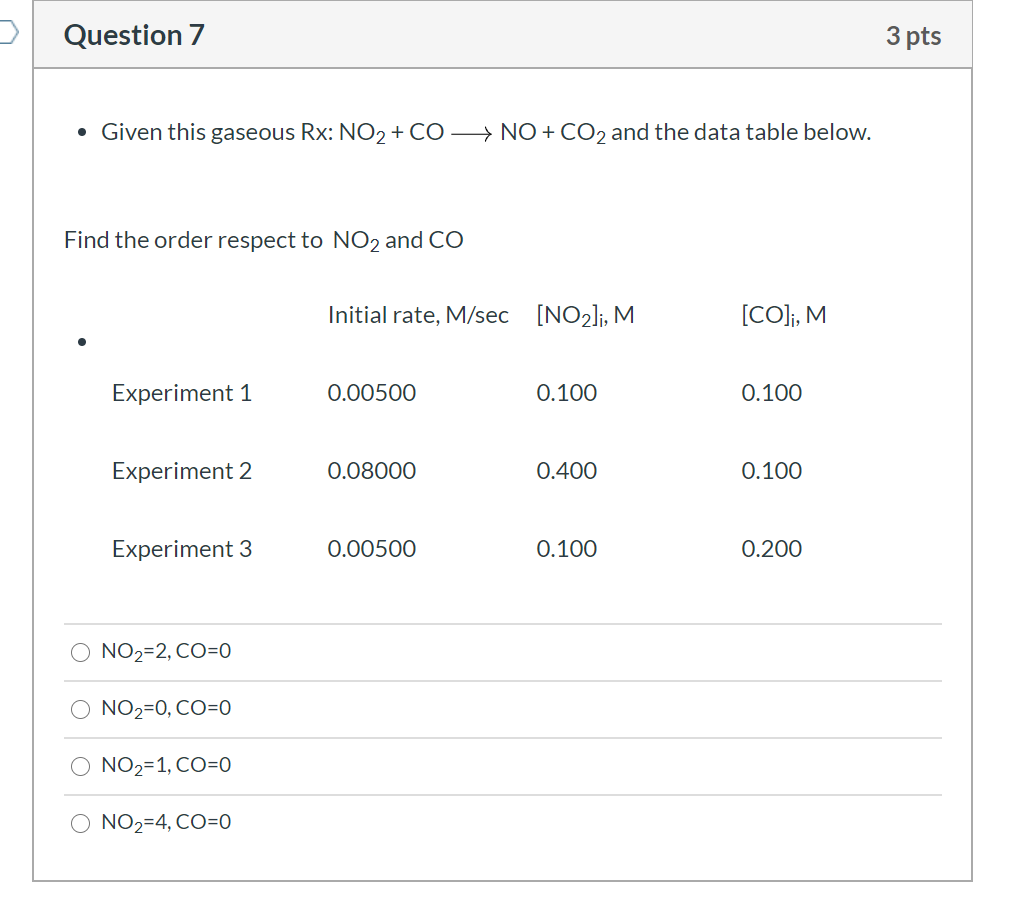Click the Question 7 header text
1016x901 pixels.
pyautogui.click(x=133, y=35)
